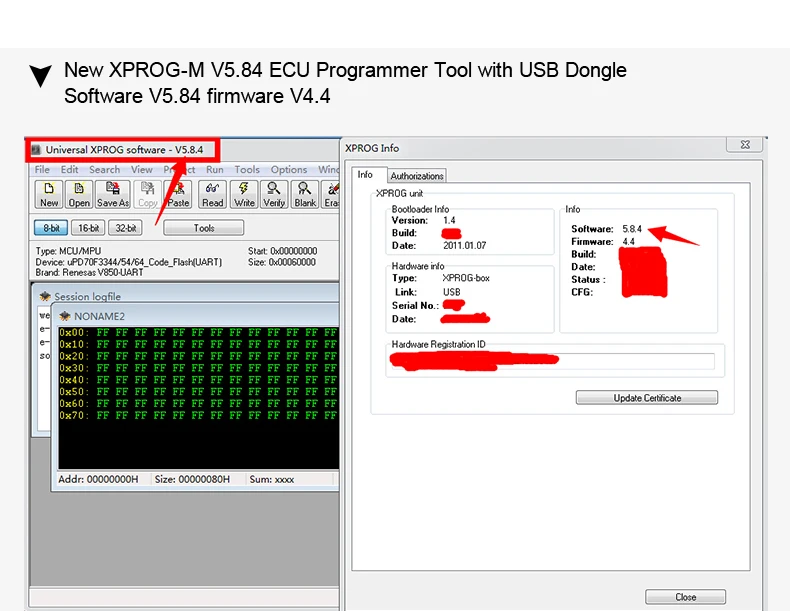Select 16-bit view mode
790x611 pixels.
point(88,228)
